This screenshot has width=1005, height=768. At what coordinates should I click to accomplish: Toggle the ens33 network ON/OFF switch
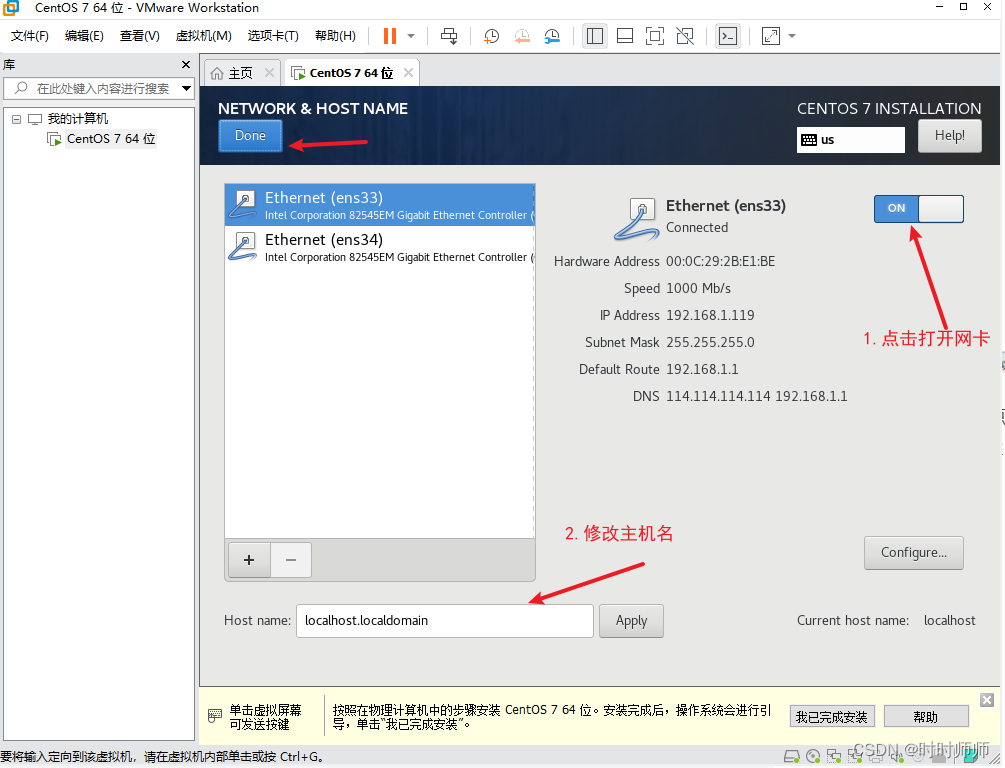tap(918, 208)
